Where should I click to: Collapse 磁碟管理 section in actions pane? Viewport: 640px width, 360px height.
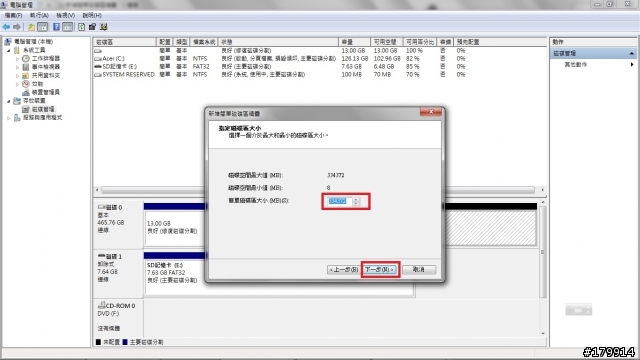631,53
